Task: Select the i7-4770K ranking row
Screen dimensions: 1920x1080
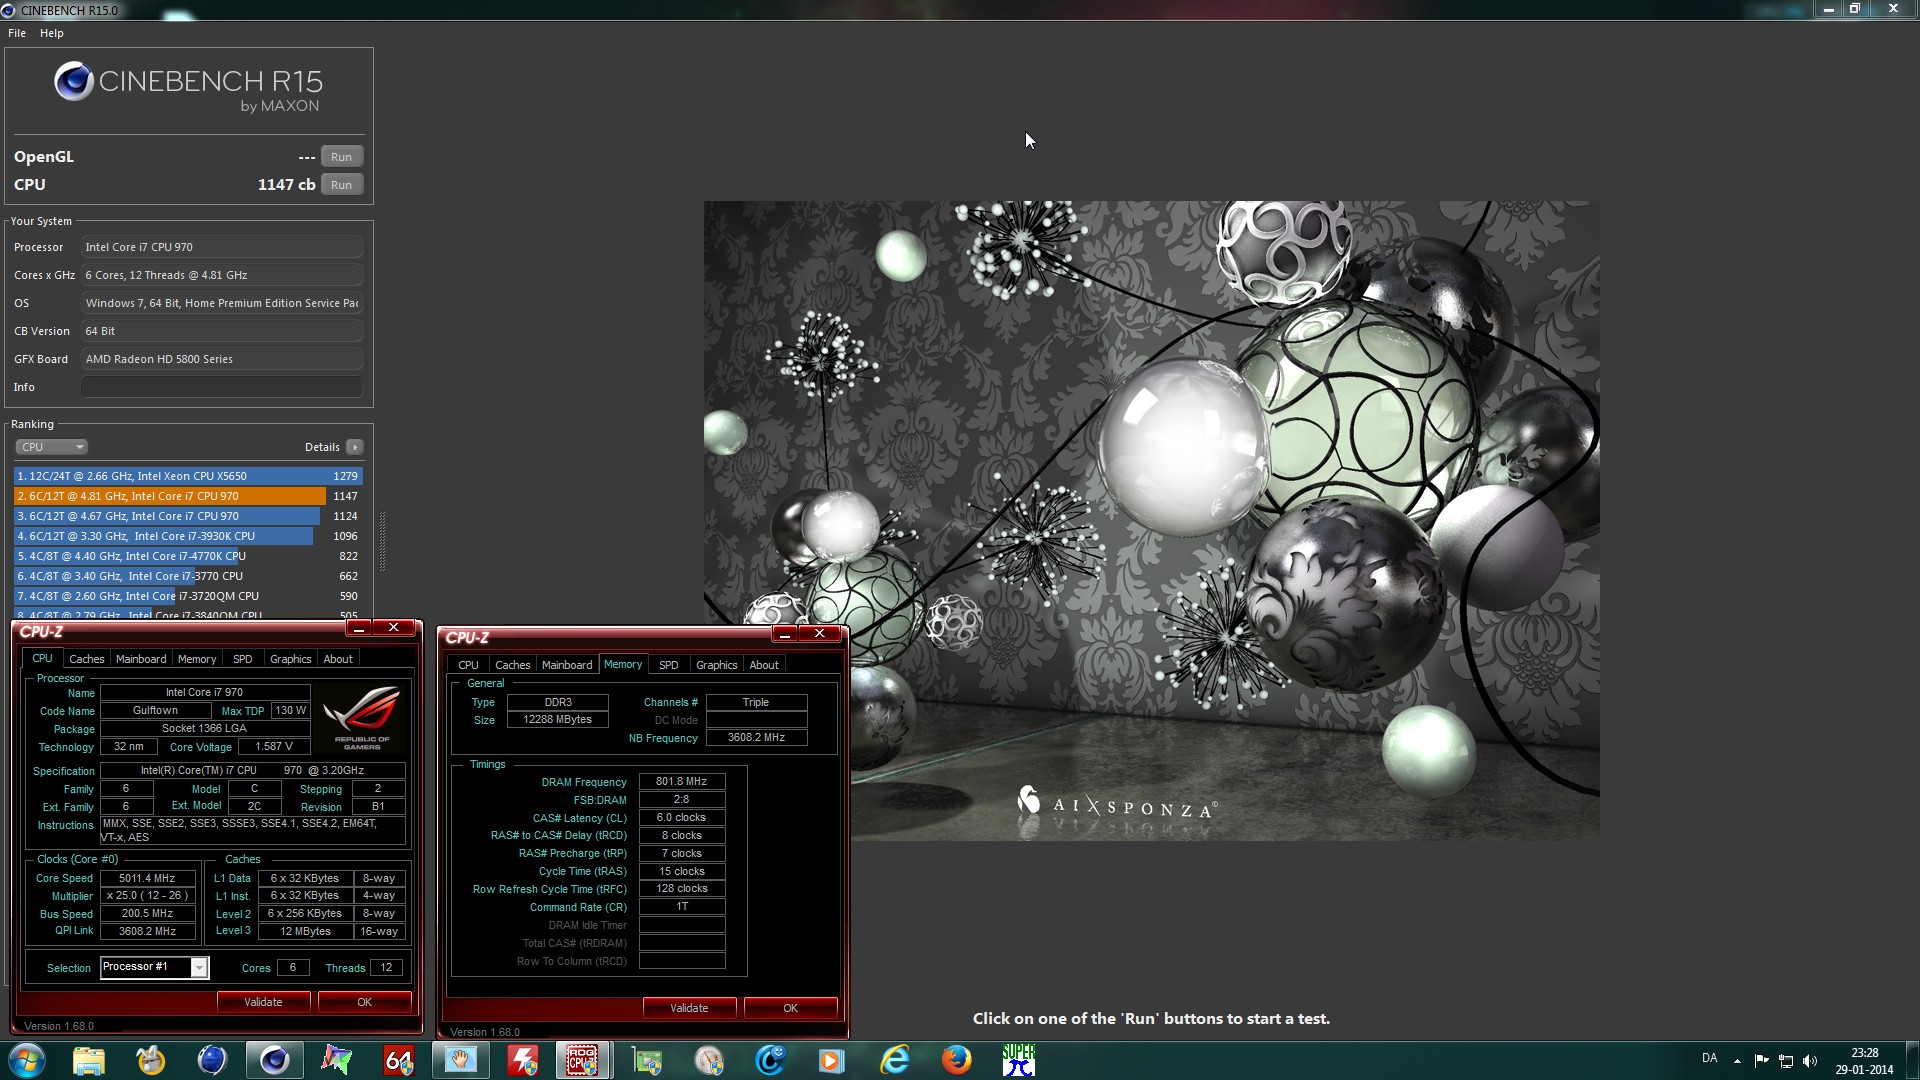Action: click(x=188, y=556)
